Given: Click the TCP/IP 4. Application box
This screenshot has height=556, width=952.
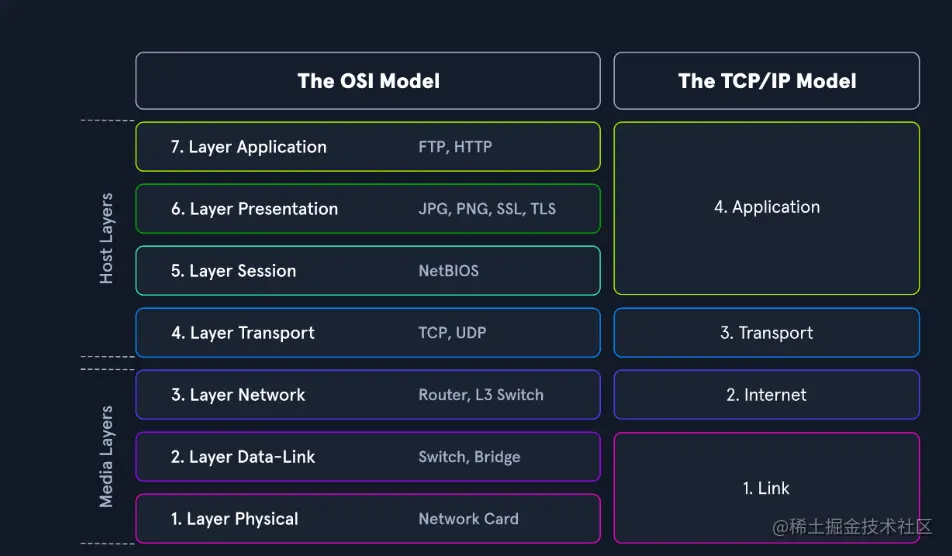Looking at the screenshot, I should click(x=766, y=208).
